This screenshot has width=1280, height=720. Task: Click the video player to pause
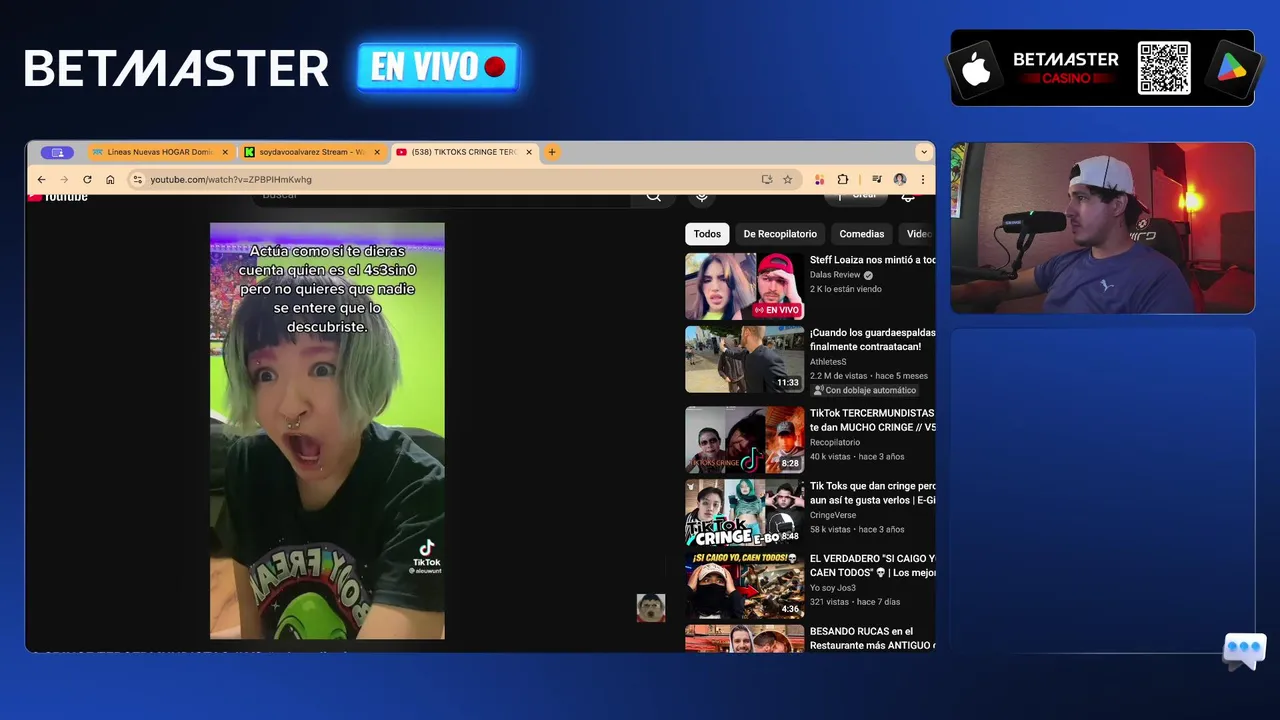327,431
